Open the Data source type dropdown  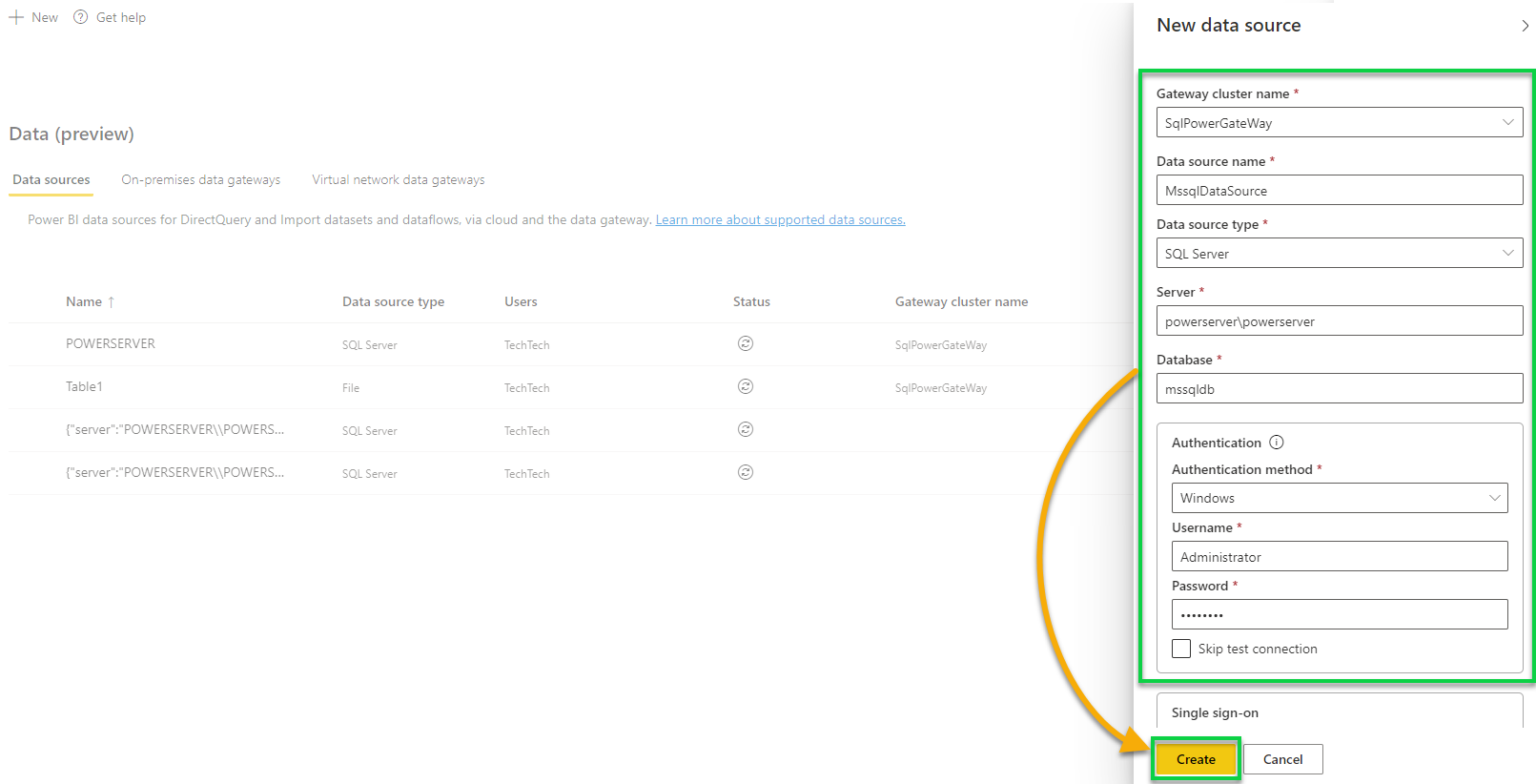[x=1508, y=253]
